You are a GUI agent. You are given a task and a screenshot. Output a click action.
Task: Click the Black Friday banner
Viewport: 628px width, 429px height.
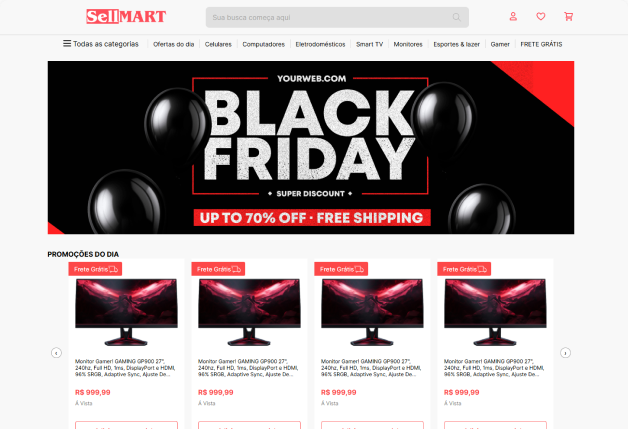[311, 147]
